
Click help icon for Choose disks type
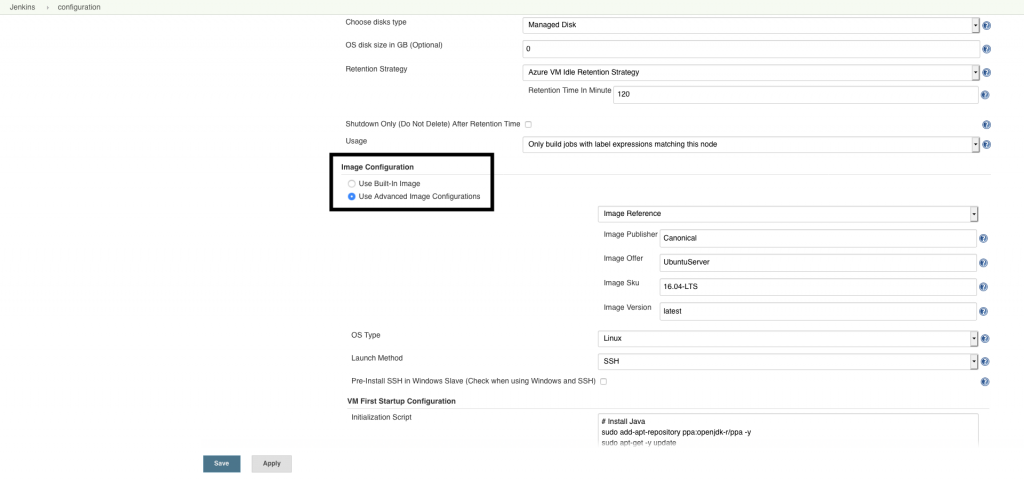tap(986, 25)
